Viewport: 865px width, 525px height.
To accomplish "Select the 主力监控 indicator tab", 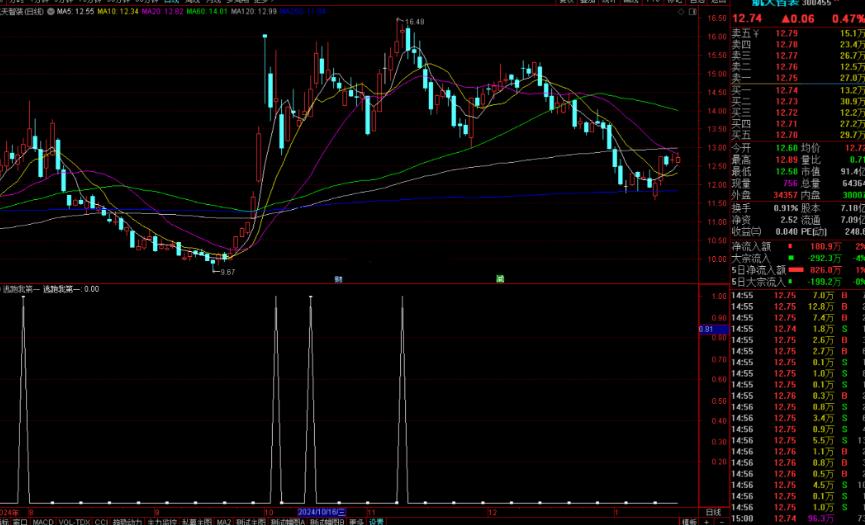I will [x=162, y=522].
